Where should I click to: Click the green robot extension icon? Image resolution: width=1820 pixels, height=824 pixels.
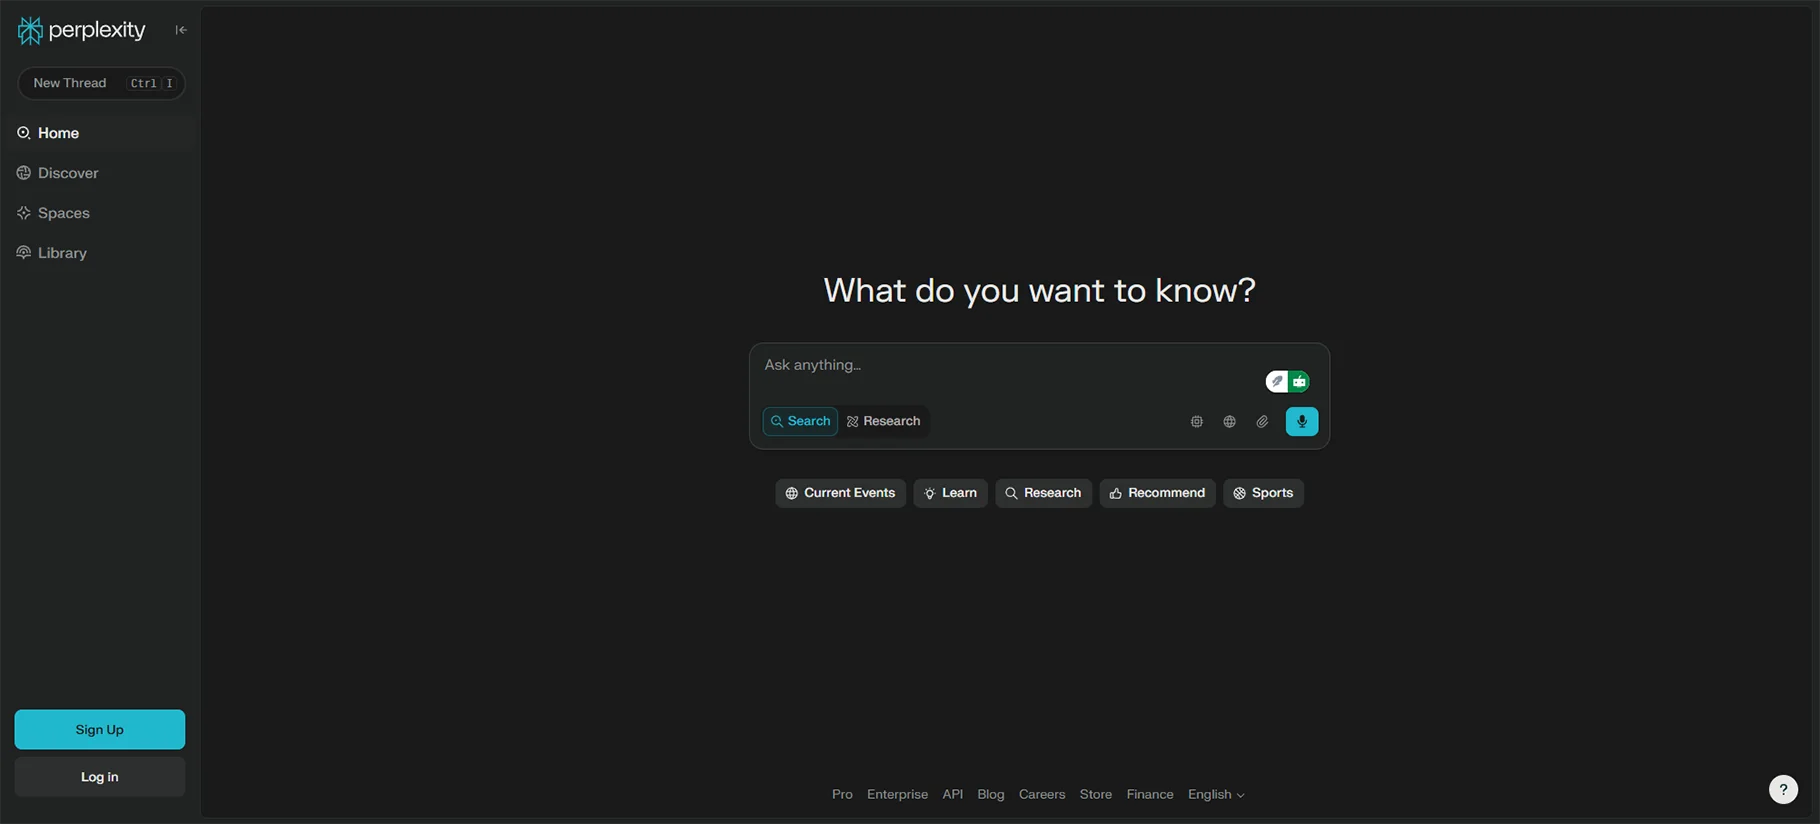click(x=1299, y=381)
